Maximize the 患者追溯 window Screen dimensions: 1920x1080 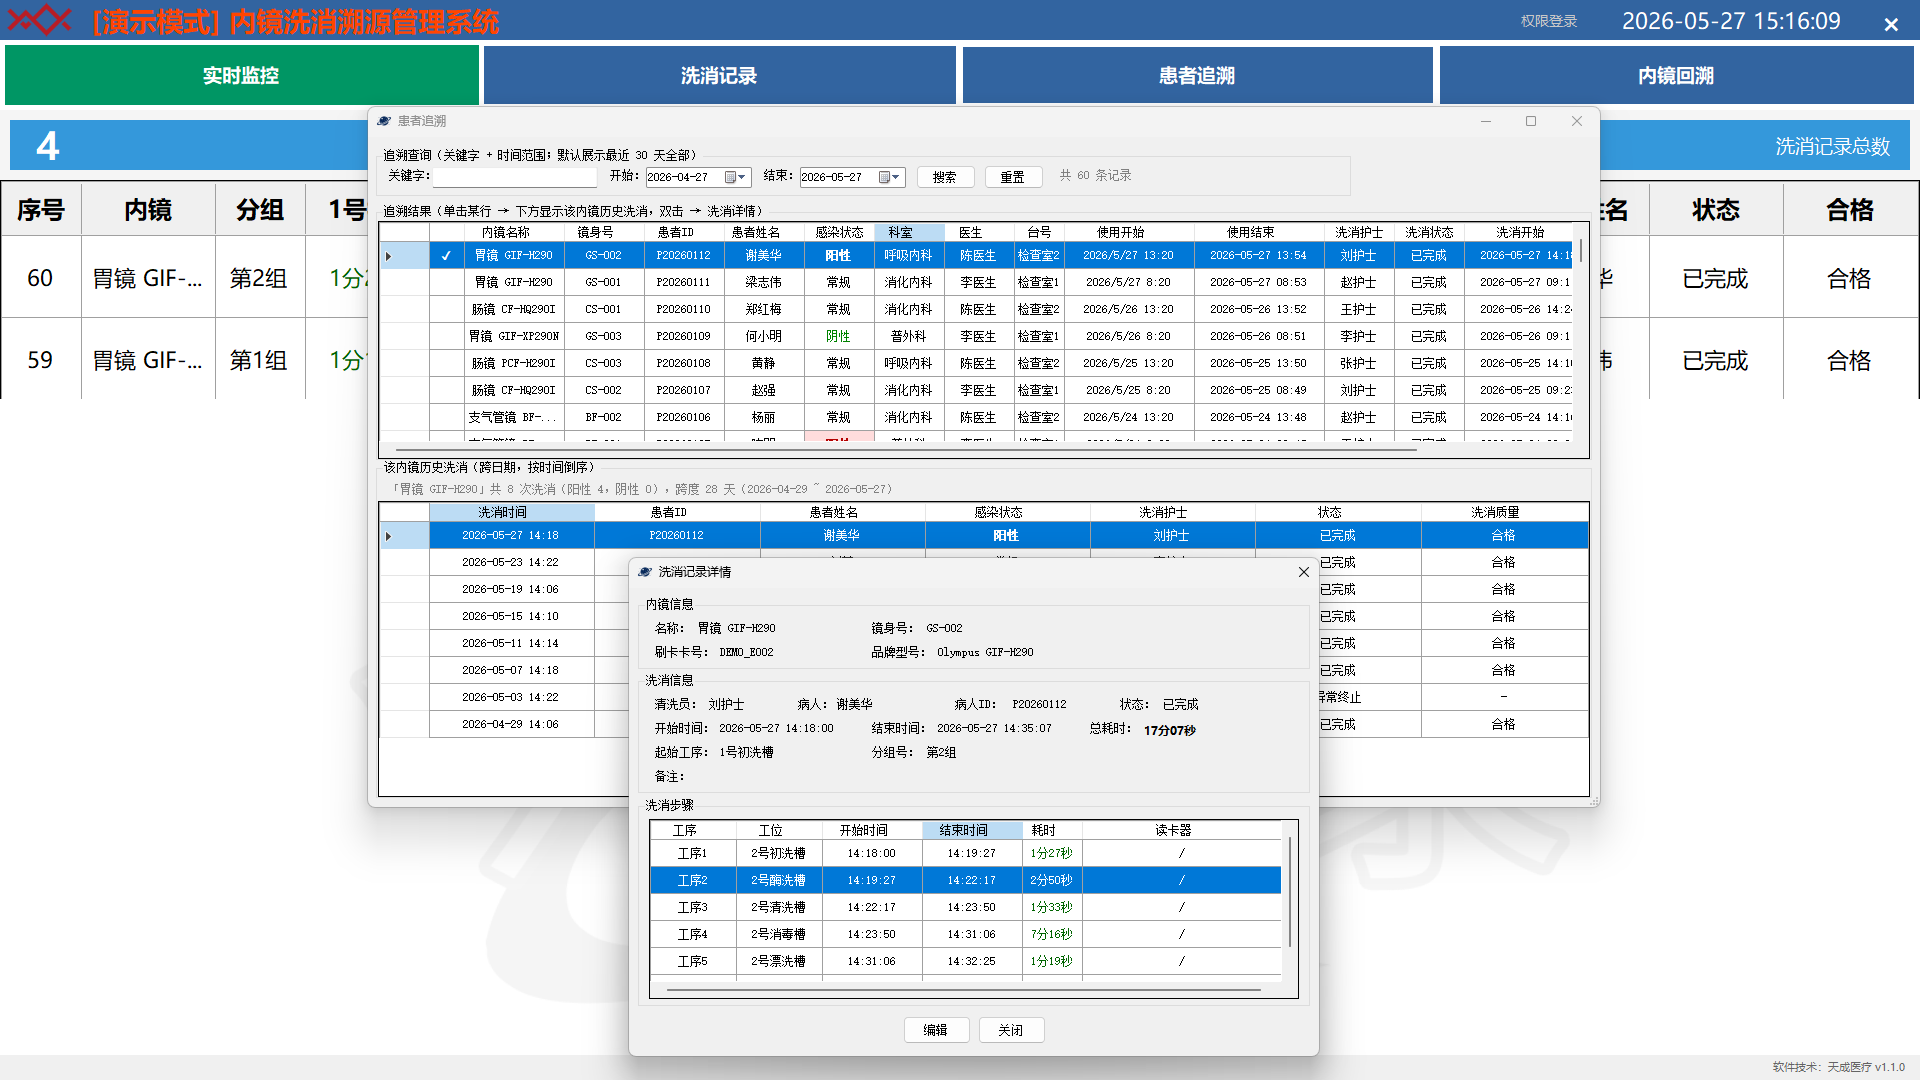(x=1531, y=121)
